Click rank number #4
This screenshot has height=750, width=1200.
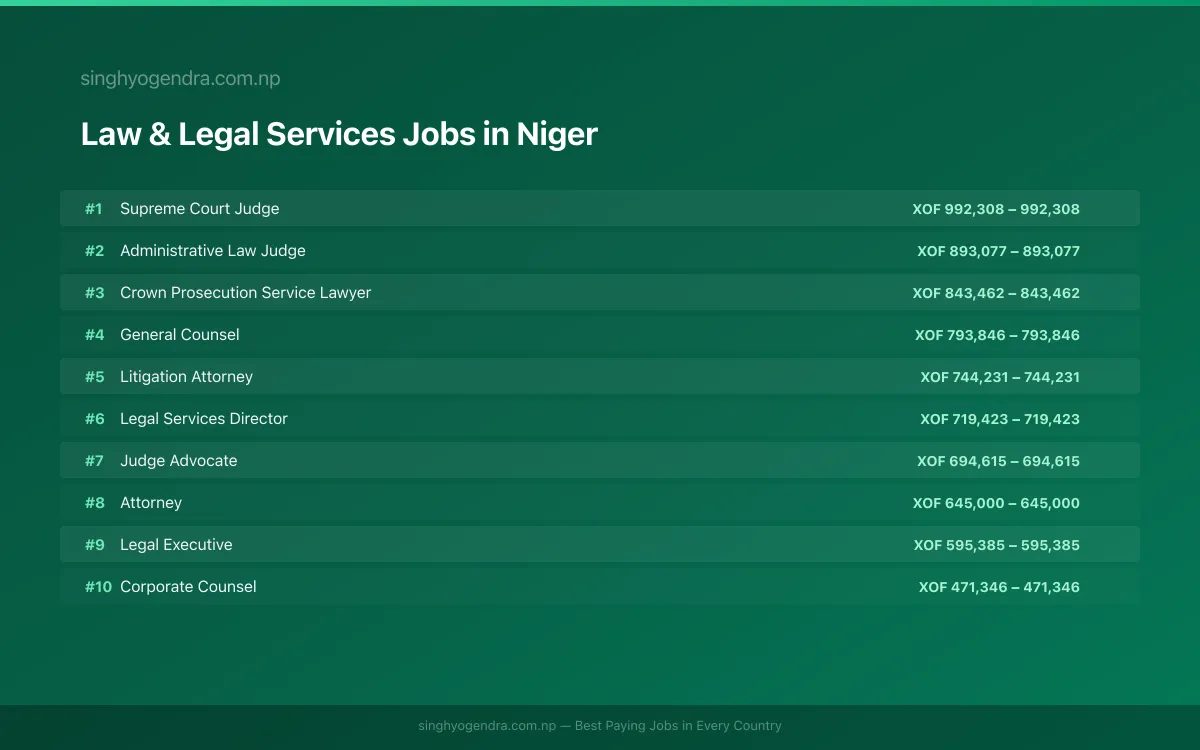(94, 335)
